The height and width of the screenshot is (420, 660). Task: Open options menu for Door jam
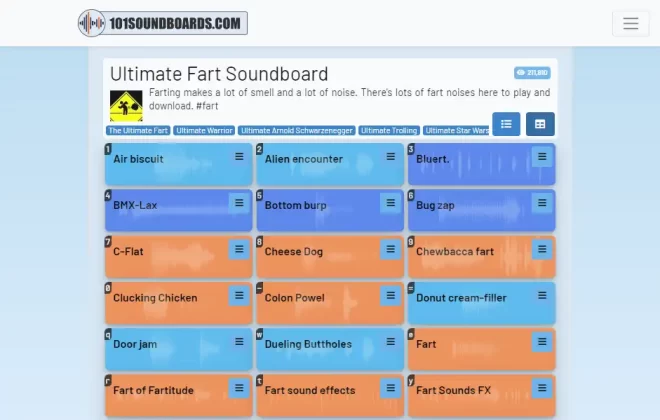239,342
